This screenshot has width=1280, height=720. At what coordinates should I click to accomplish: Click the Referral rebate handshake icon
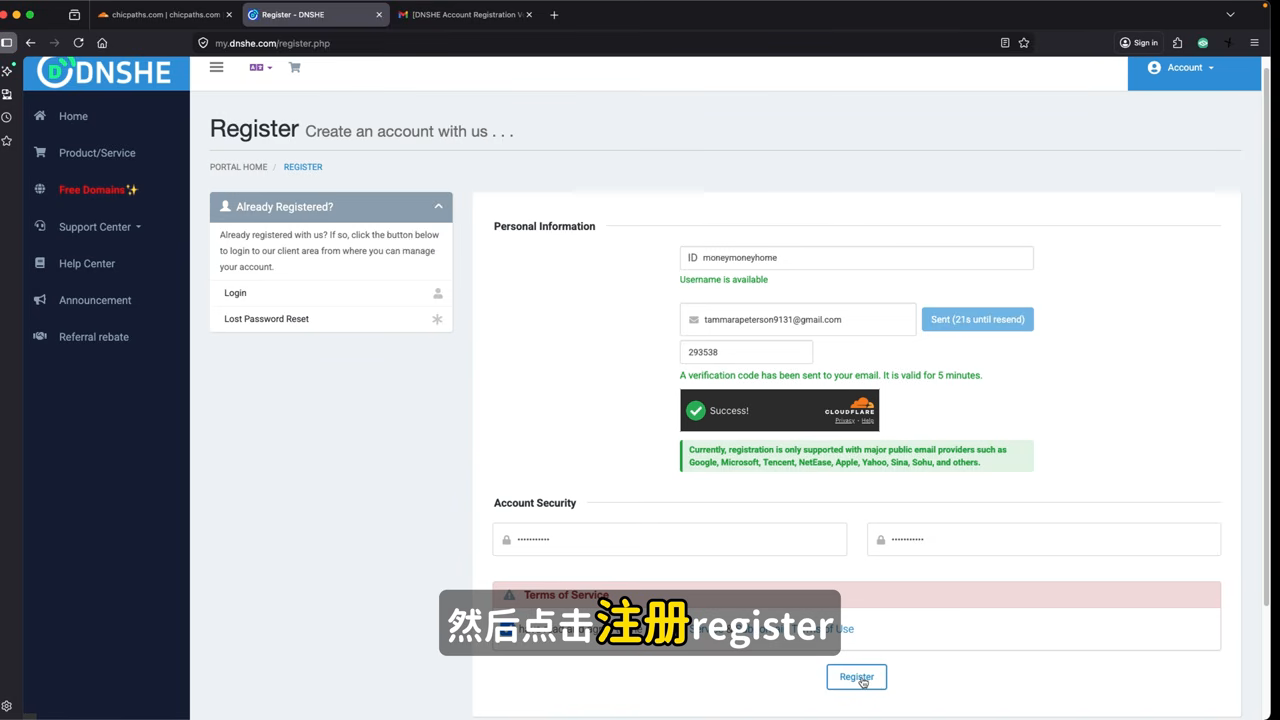[x=40, y=336]
